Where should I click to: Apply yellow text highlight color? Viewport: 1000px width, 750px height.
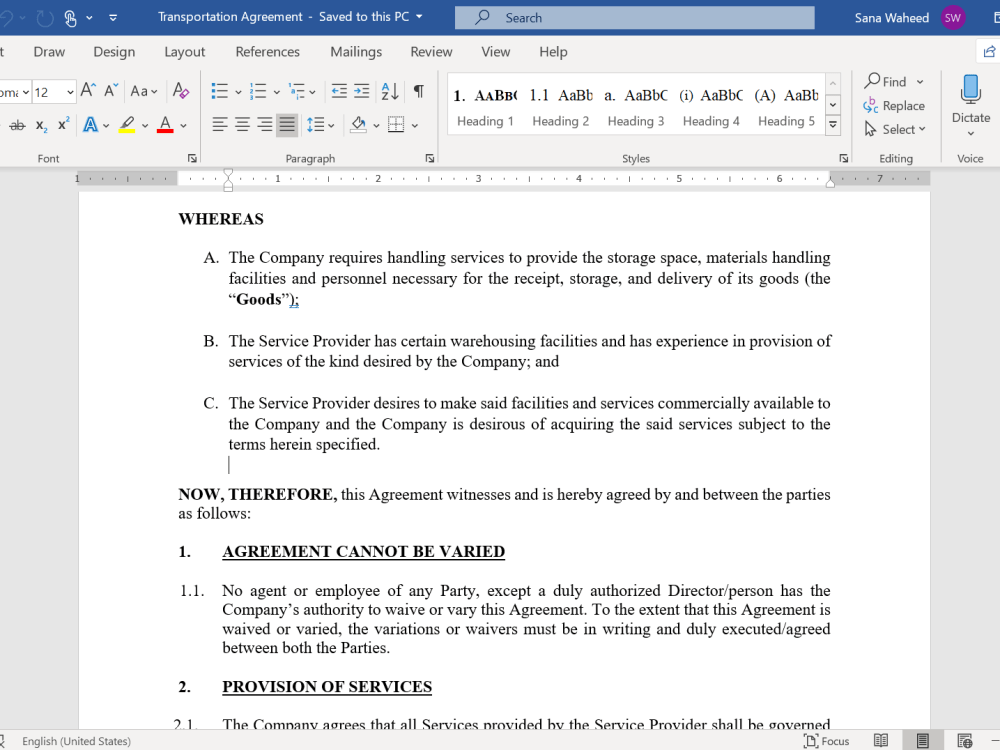[127, 124]
